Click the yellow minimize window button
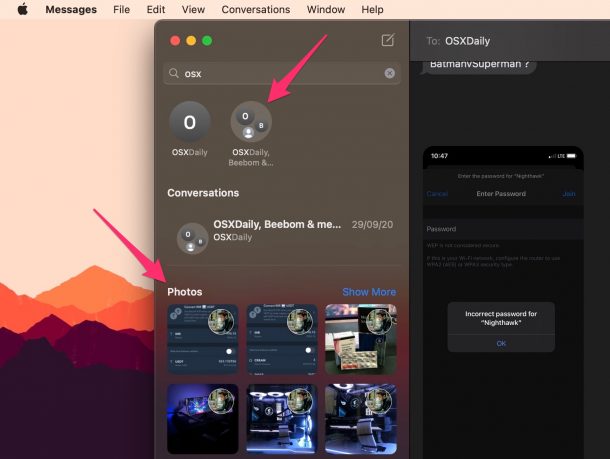Screen dimensions: 610x459 pos(191,41)
